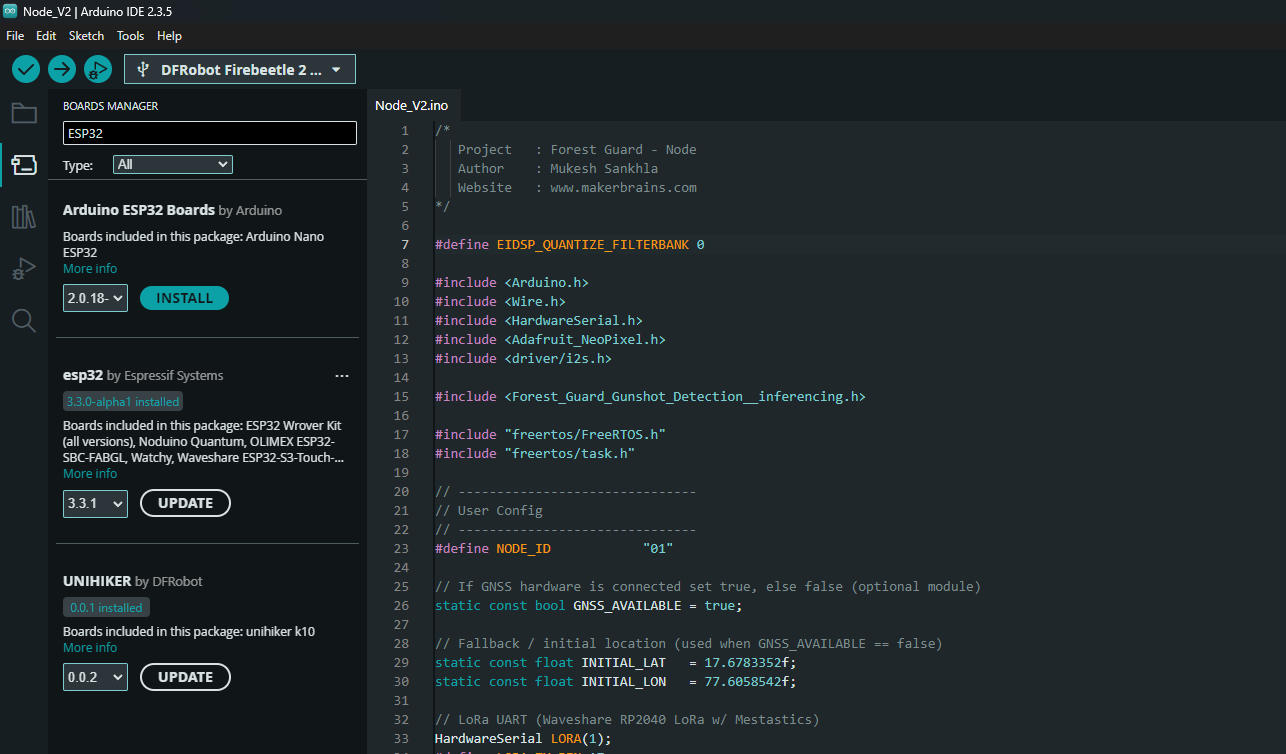The width and height of the screenshot is (1286, 754).
Task: Open the UNIHIKER version 0.0.2 dropdown
Action: pos(95,677)
